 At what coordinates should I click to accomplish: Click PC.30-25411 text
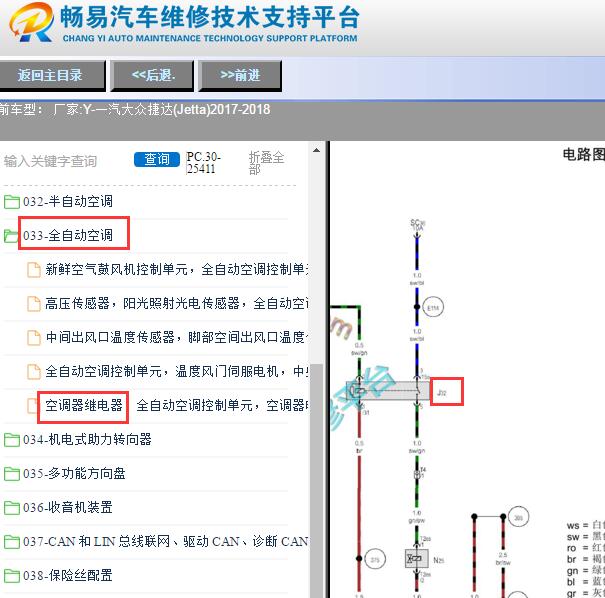point(203,162)
